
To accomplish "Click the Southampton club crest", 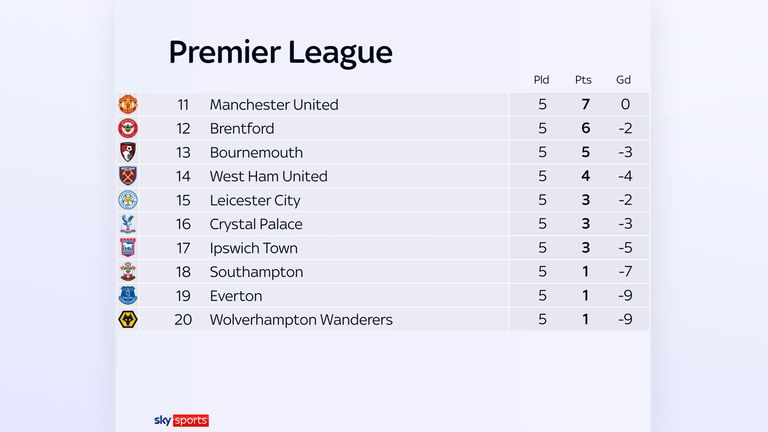I will [x=128, y=272].
